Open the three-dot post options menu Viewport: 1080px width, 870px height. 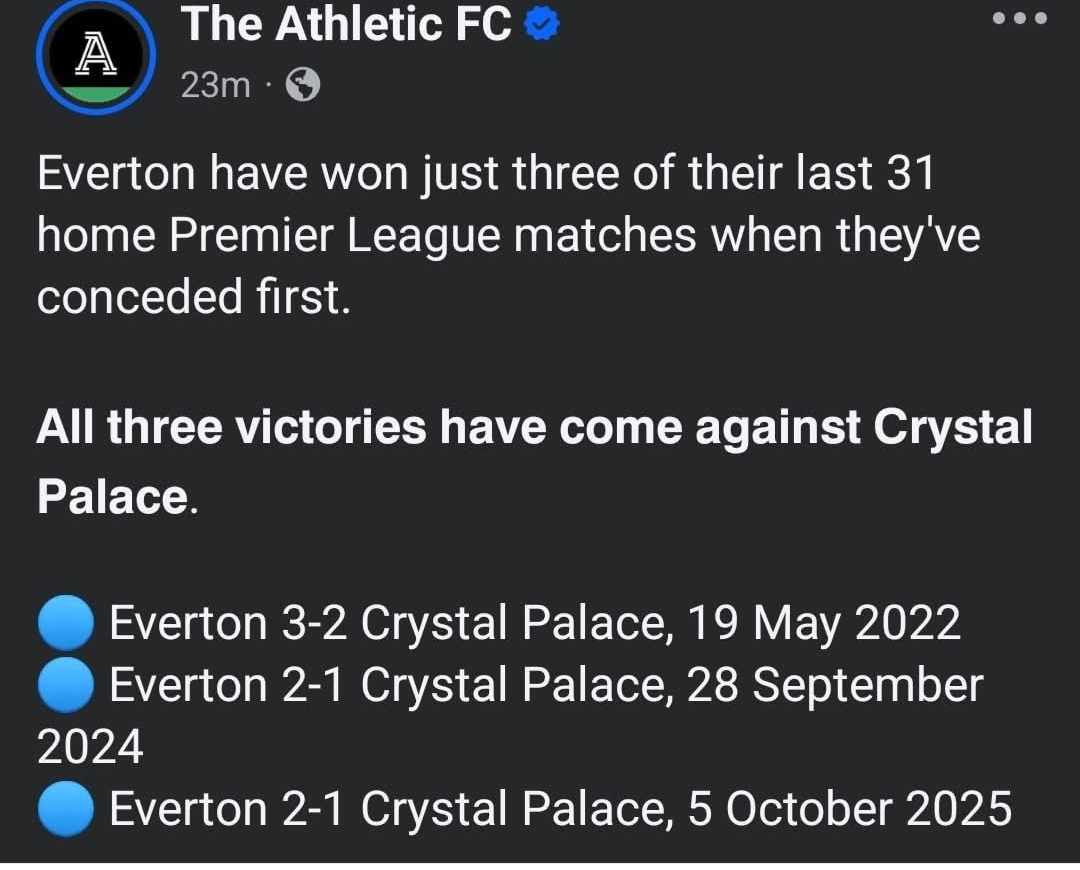1018,19
